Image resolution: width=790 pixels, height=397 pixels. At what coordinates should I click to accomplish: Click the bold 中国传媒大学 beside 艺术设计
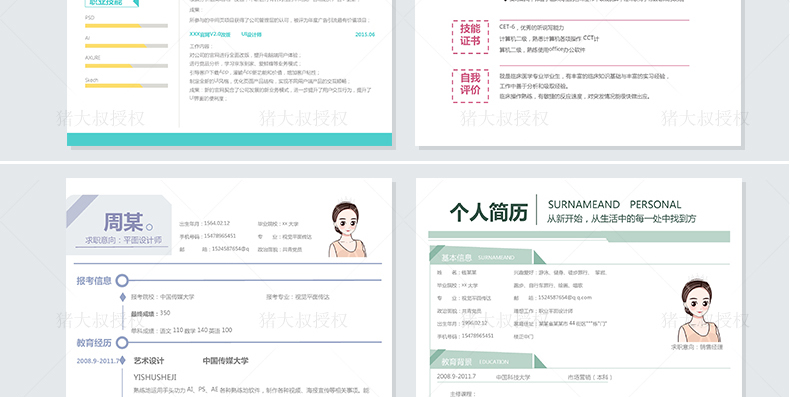225,361
